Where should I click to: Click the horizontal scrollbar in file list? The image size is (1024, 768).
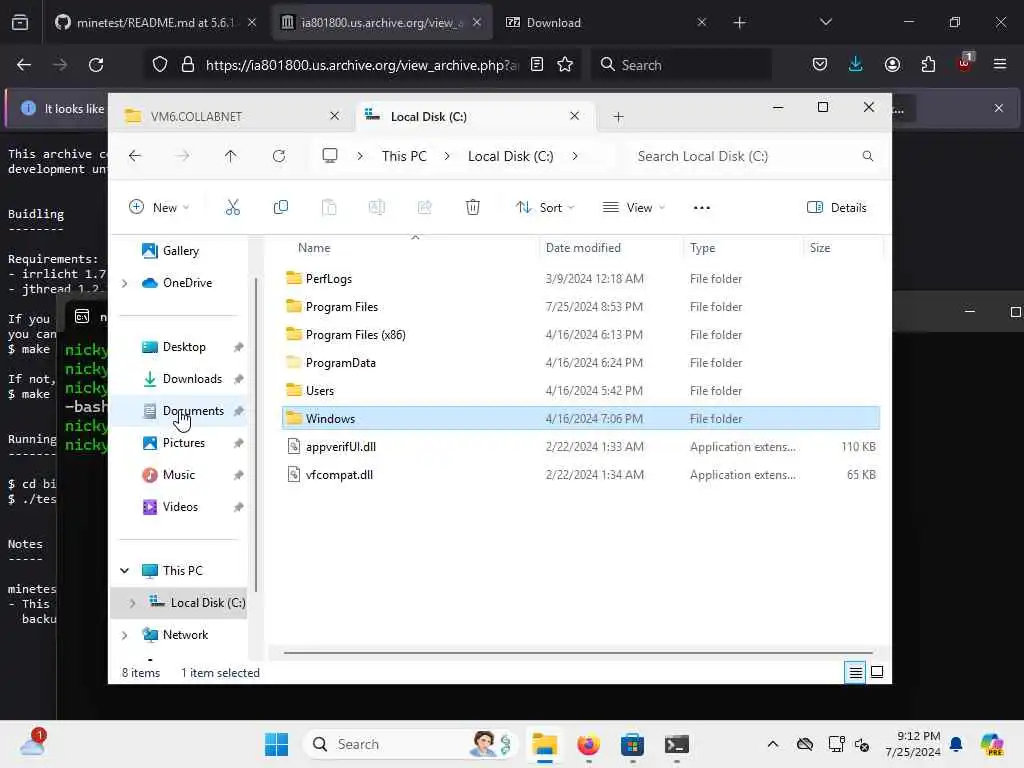(577, 652)
